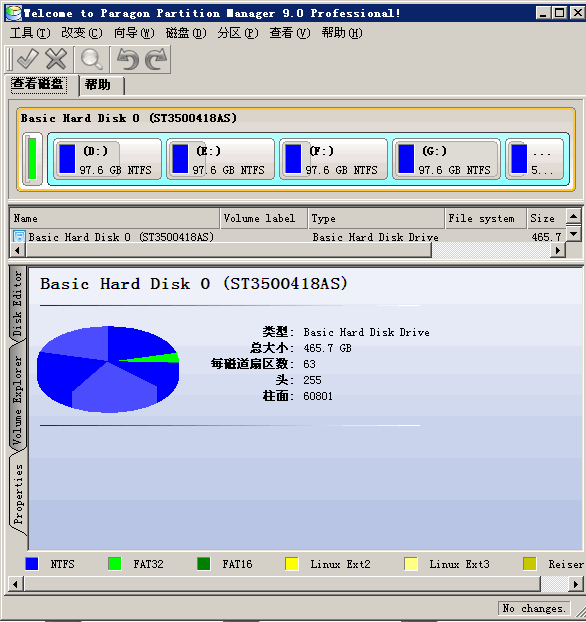Image resolution: width=586 pixels, height=622 pixels.
Task: Click the legend bar scroll right arrow
Action: 575,584
